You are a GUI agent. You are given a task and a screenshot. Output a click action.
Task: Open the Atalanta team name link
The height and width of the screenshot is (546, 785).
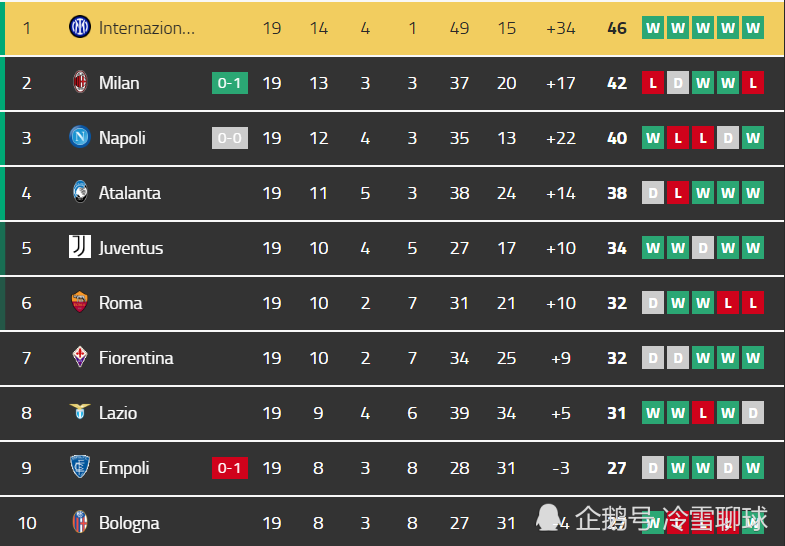[130, 193]
